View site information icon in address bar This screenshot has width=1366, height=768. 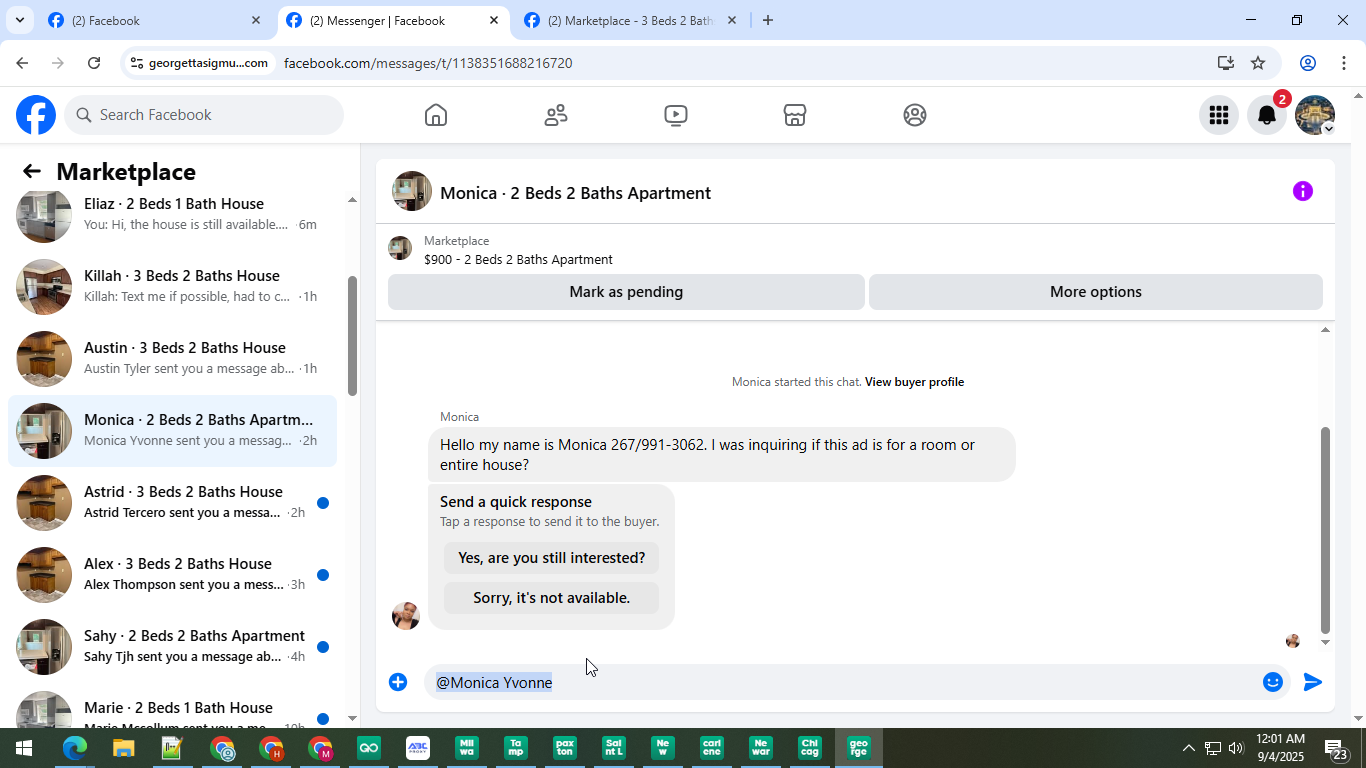click(x=138, y=63)
